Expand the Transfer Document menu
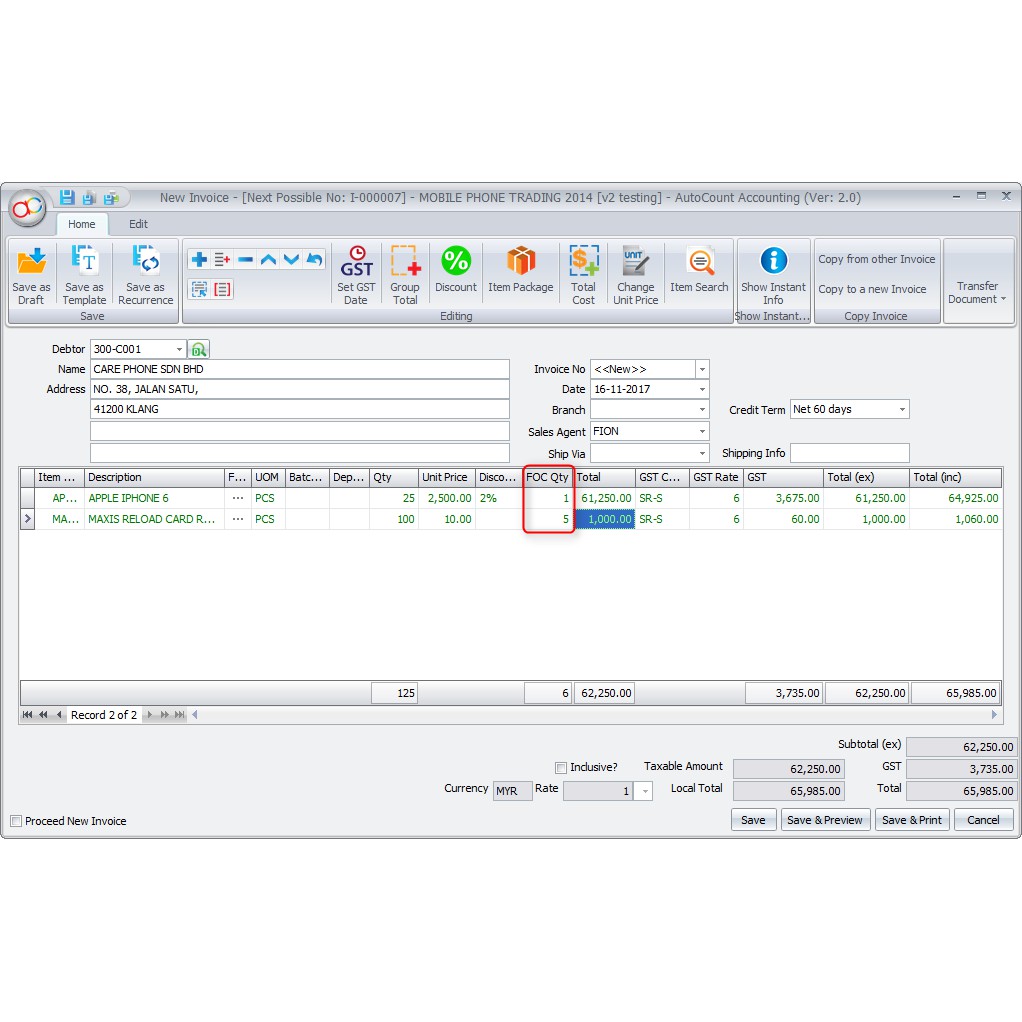This screenshot has width=1022, height=1022. 977,292
